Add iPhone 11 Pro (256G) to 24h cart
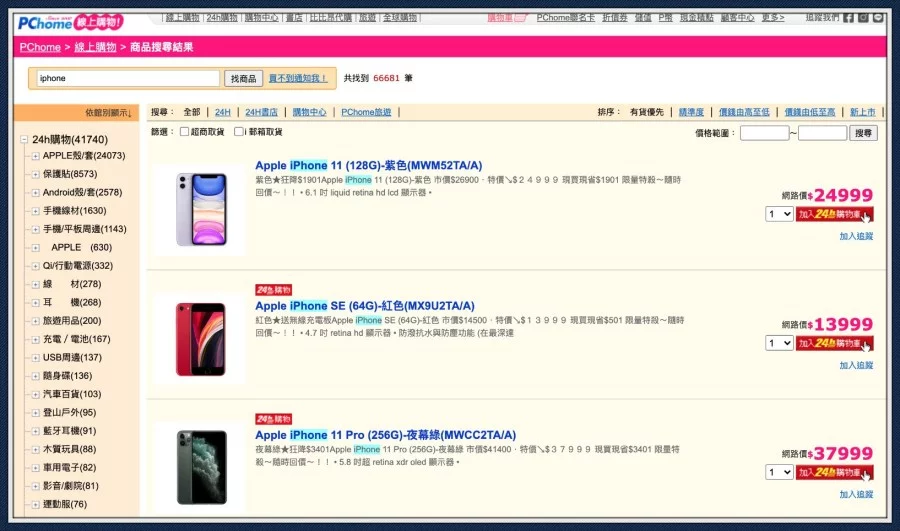Viewport: 900px width, 531px height. click(835, 472)
